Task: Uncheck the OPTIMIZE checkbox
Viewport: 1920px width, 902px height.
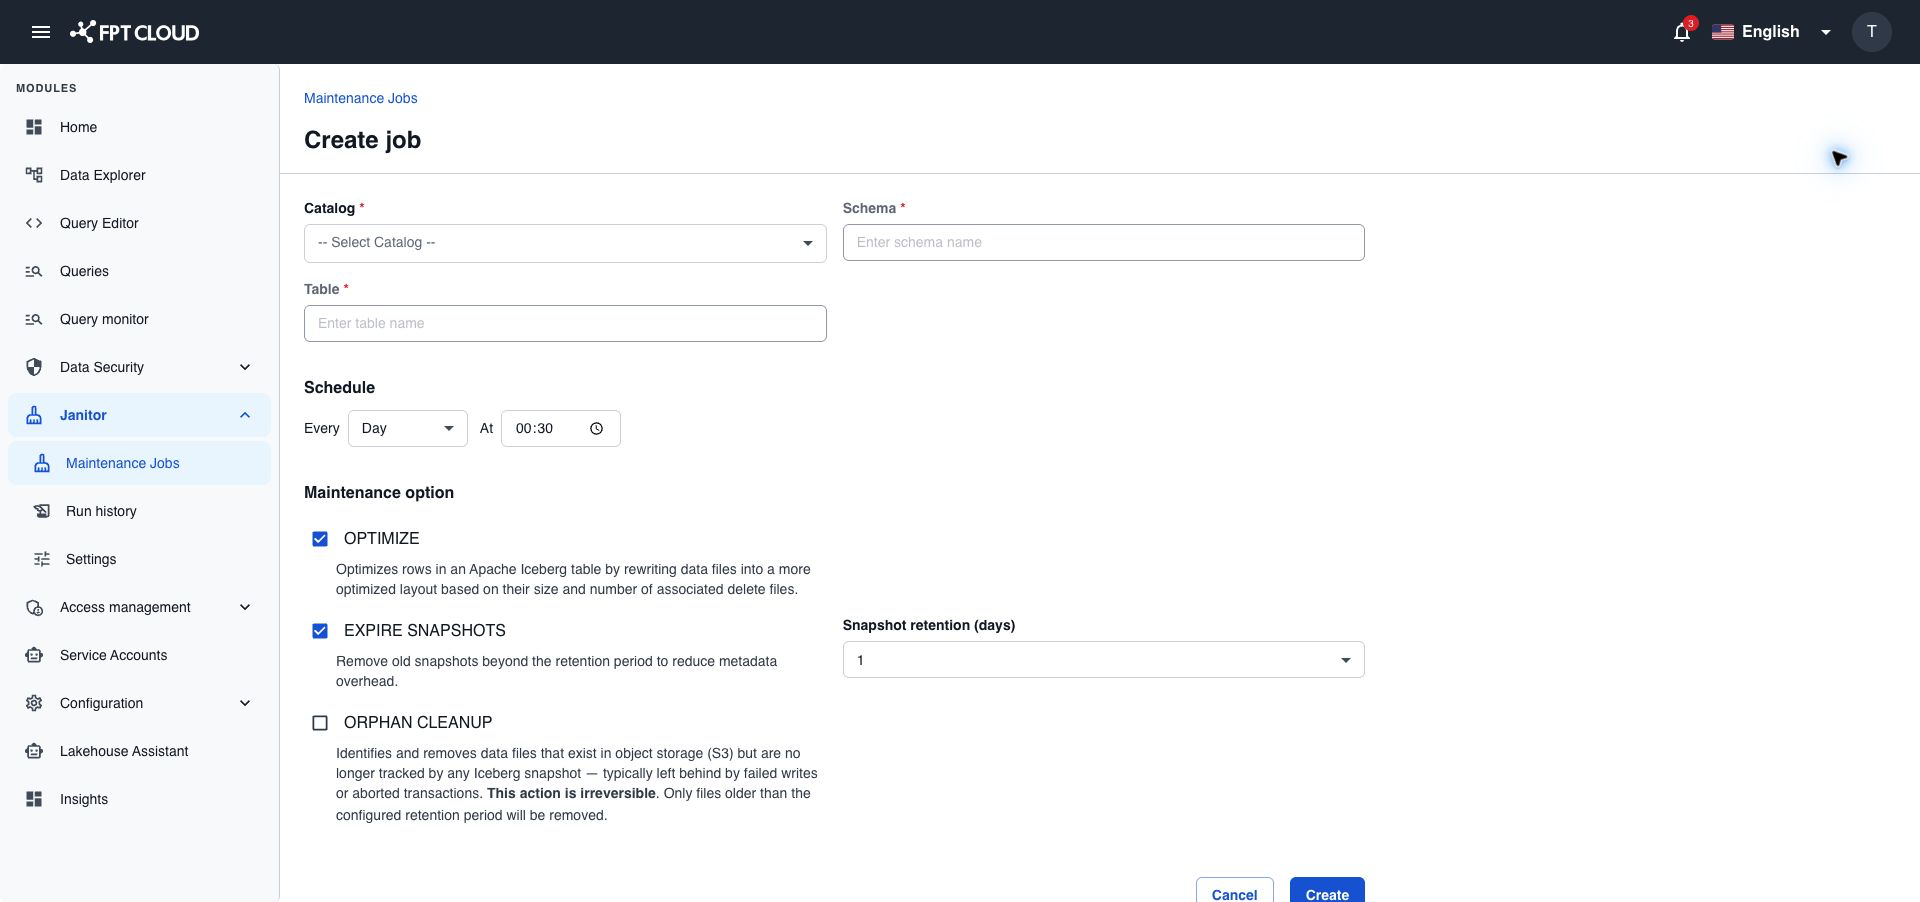Action: pos(320,539)
